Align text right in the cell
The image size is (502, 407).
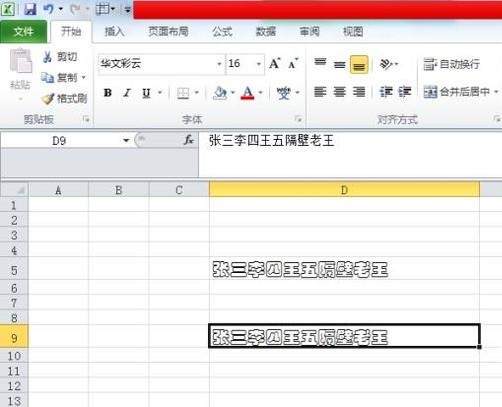(359, 92)
